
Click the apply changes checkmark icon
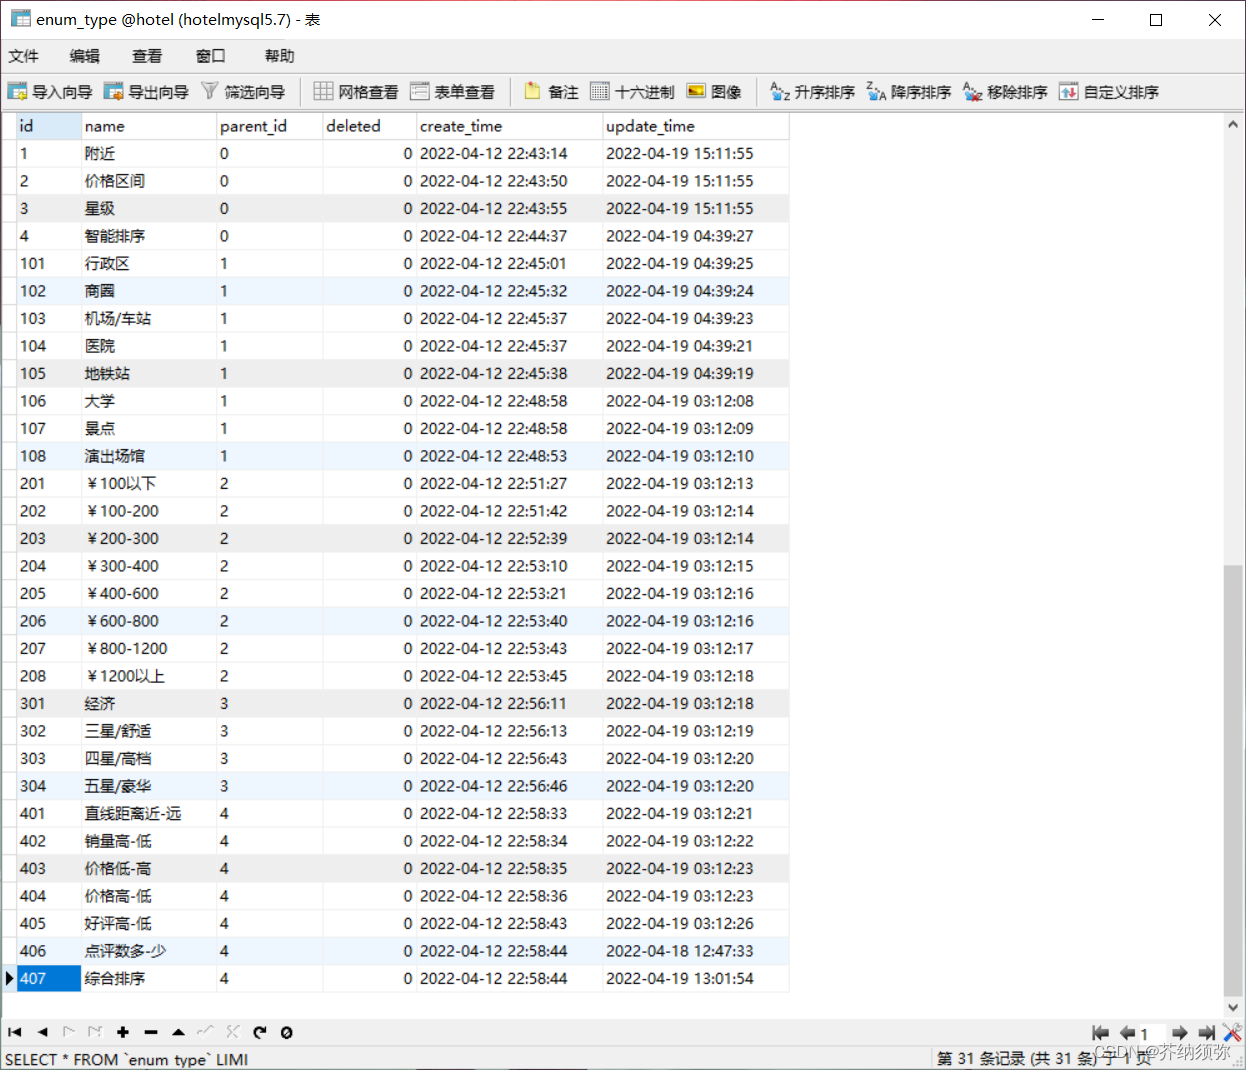tap(205, 1032)
